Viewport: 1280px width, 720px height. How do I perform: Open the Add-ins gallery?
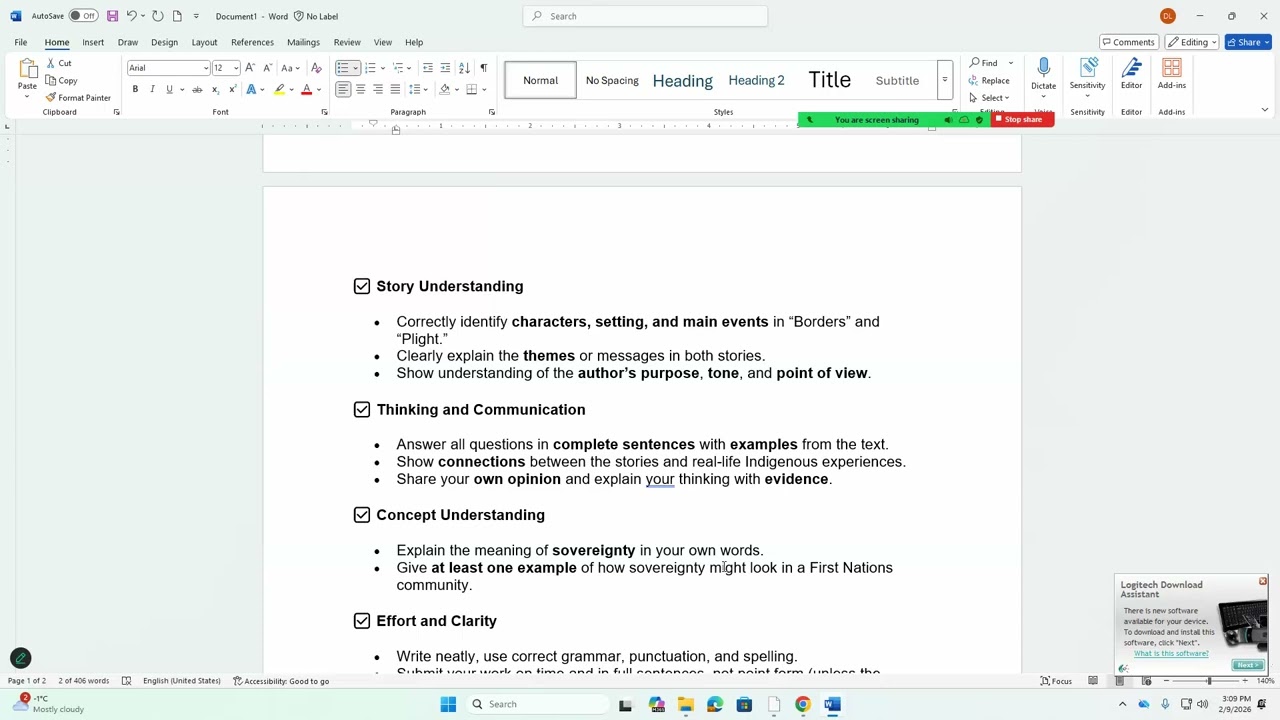(1172, 75)
